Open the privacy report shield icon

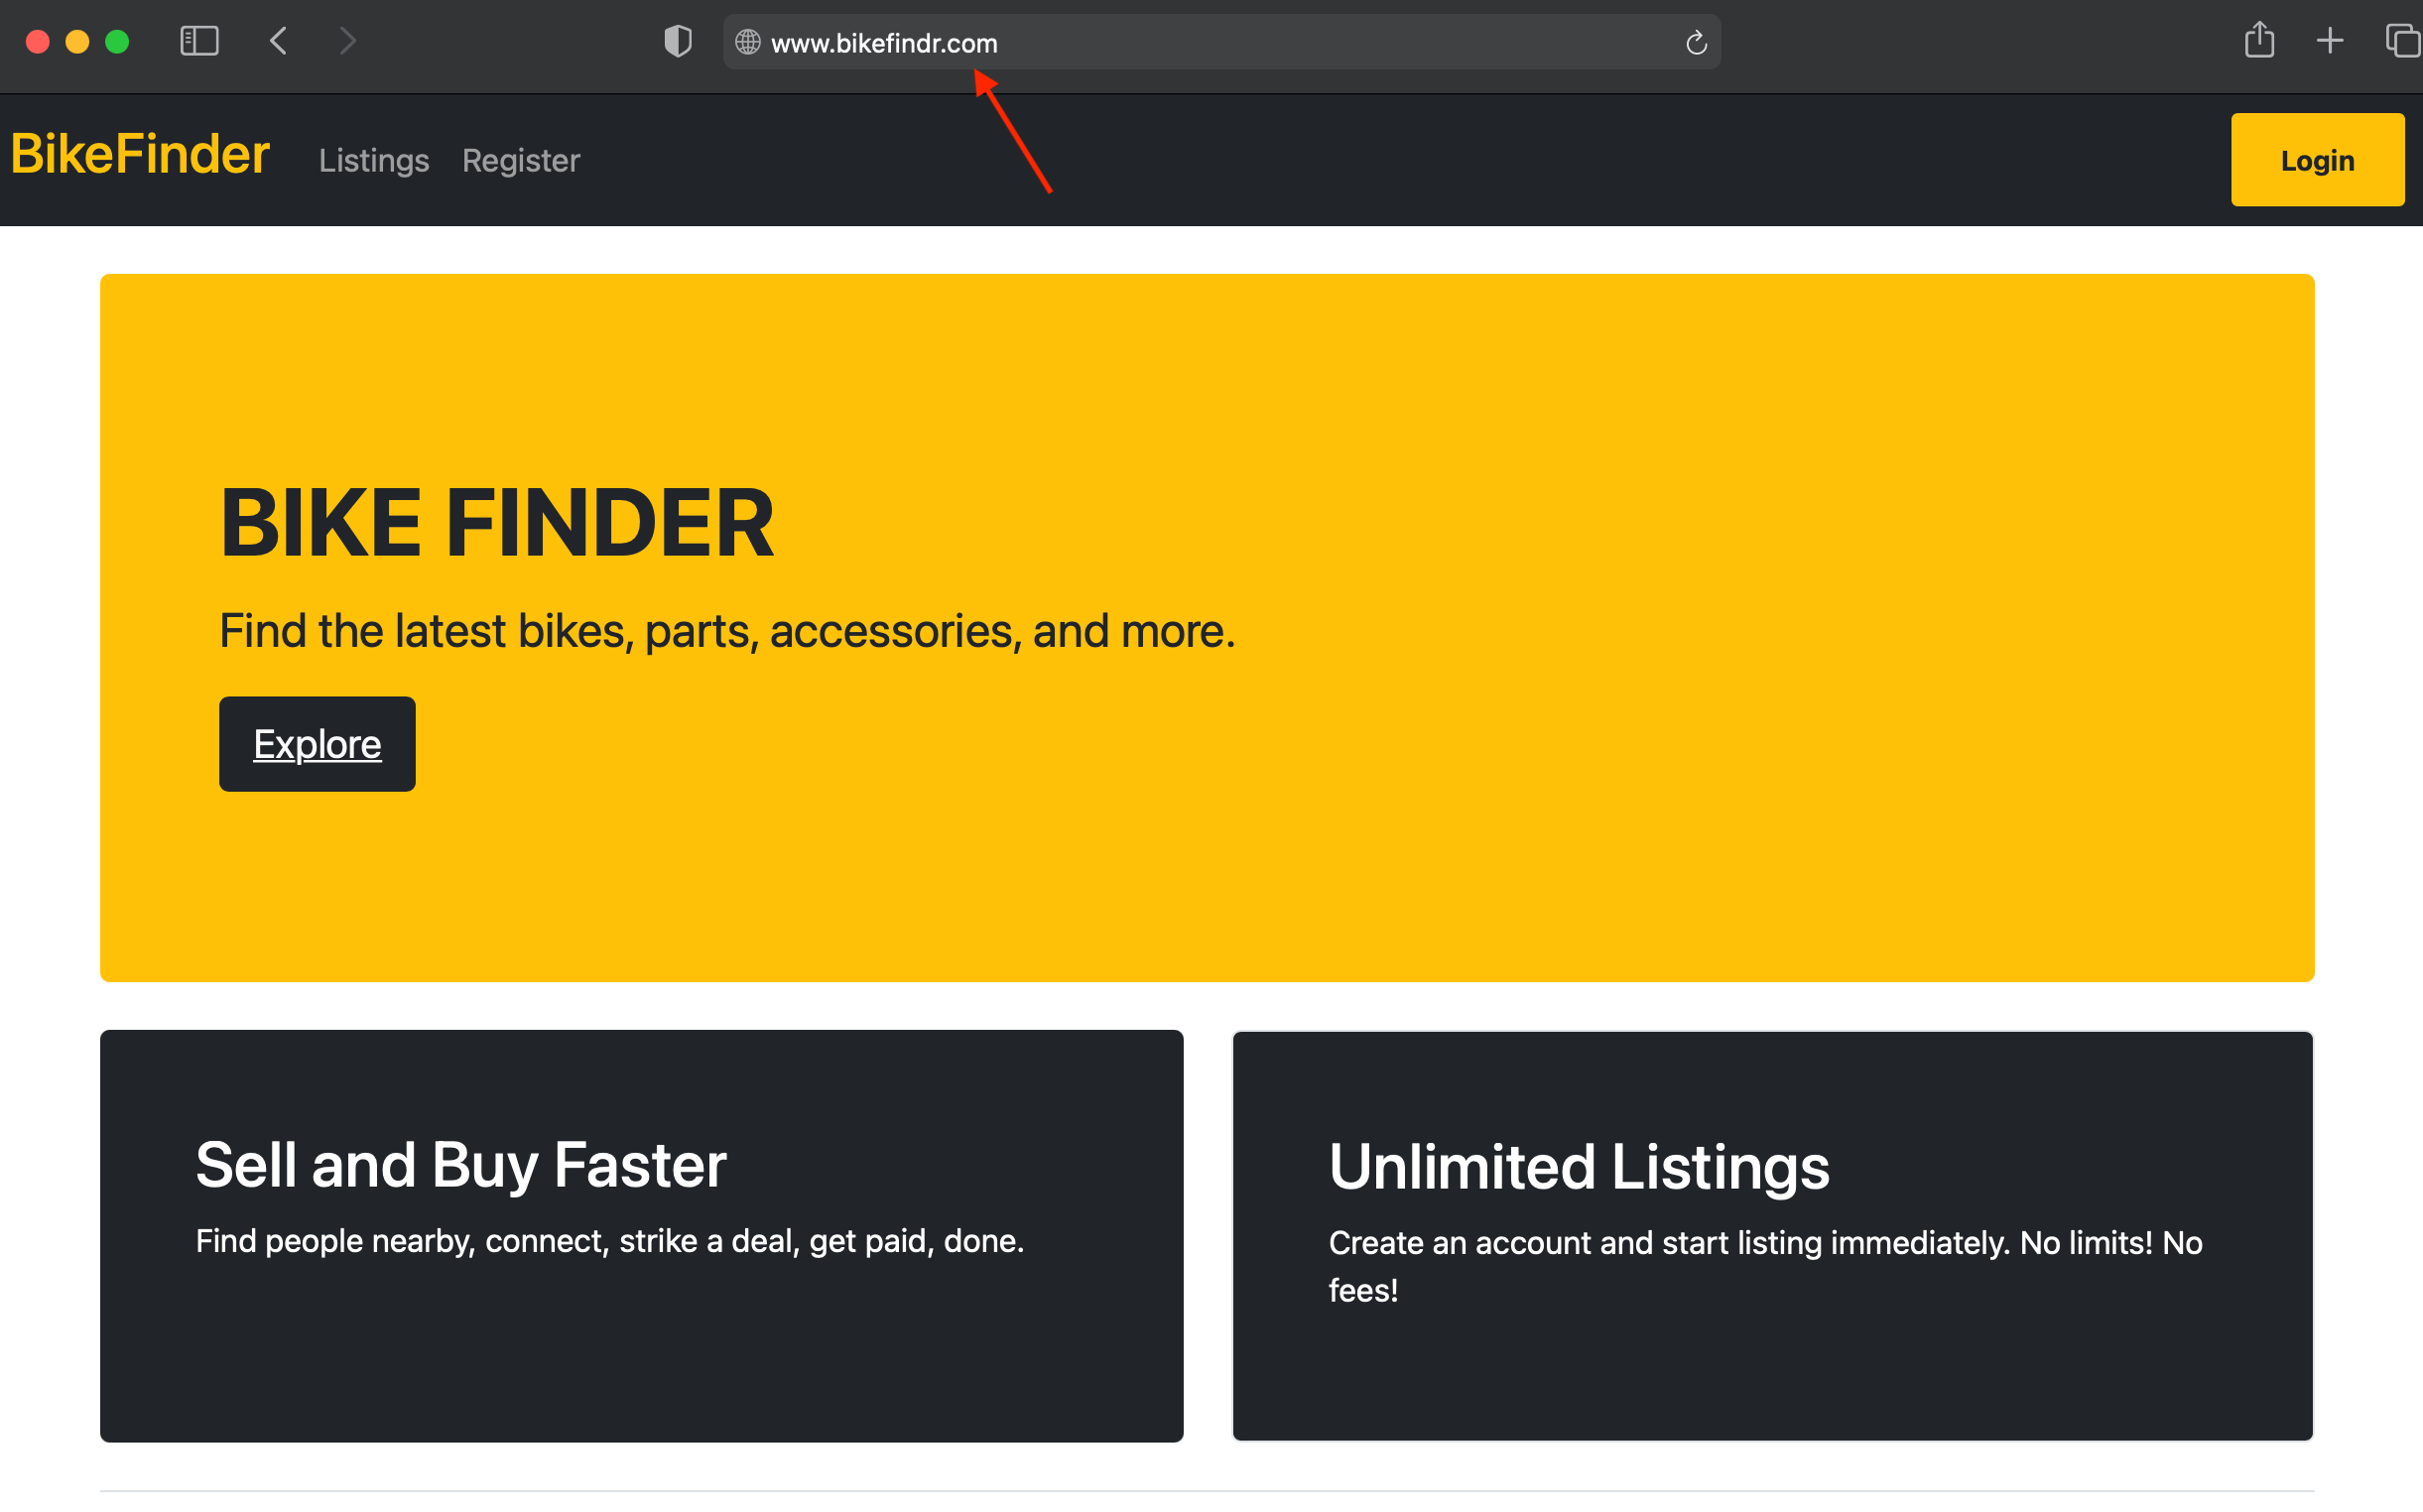[678, 41]
